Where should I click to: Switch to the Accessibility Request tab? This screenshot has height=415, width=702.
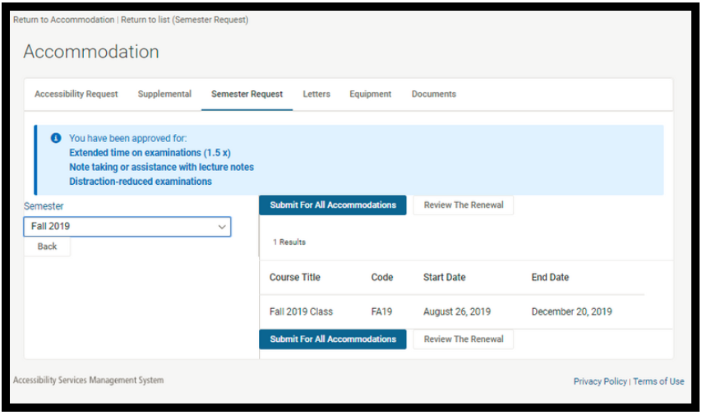tap(76, 94)
